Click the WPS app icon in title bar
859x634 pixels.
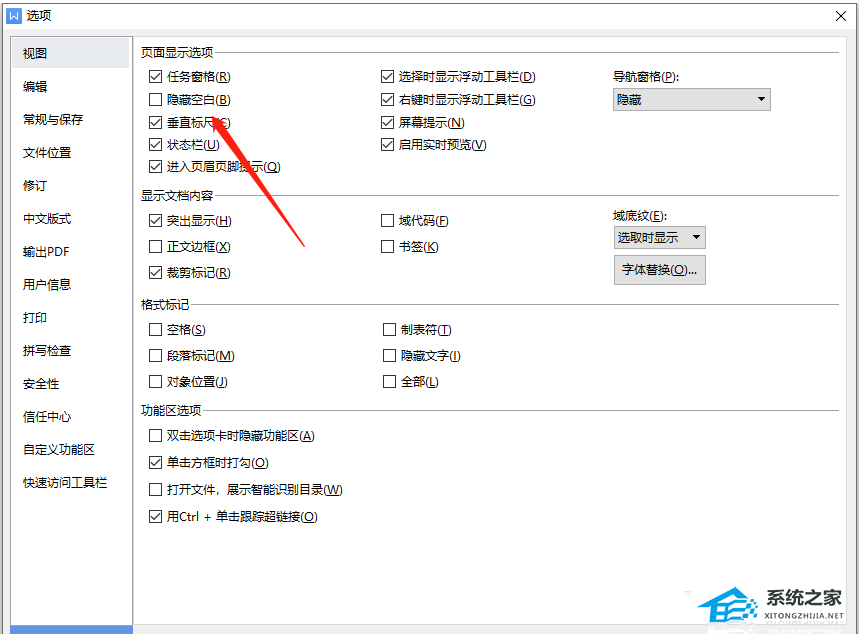click(13, 15)
